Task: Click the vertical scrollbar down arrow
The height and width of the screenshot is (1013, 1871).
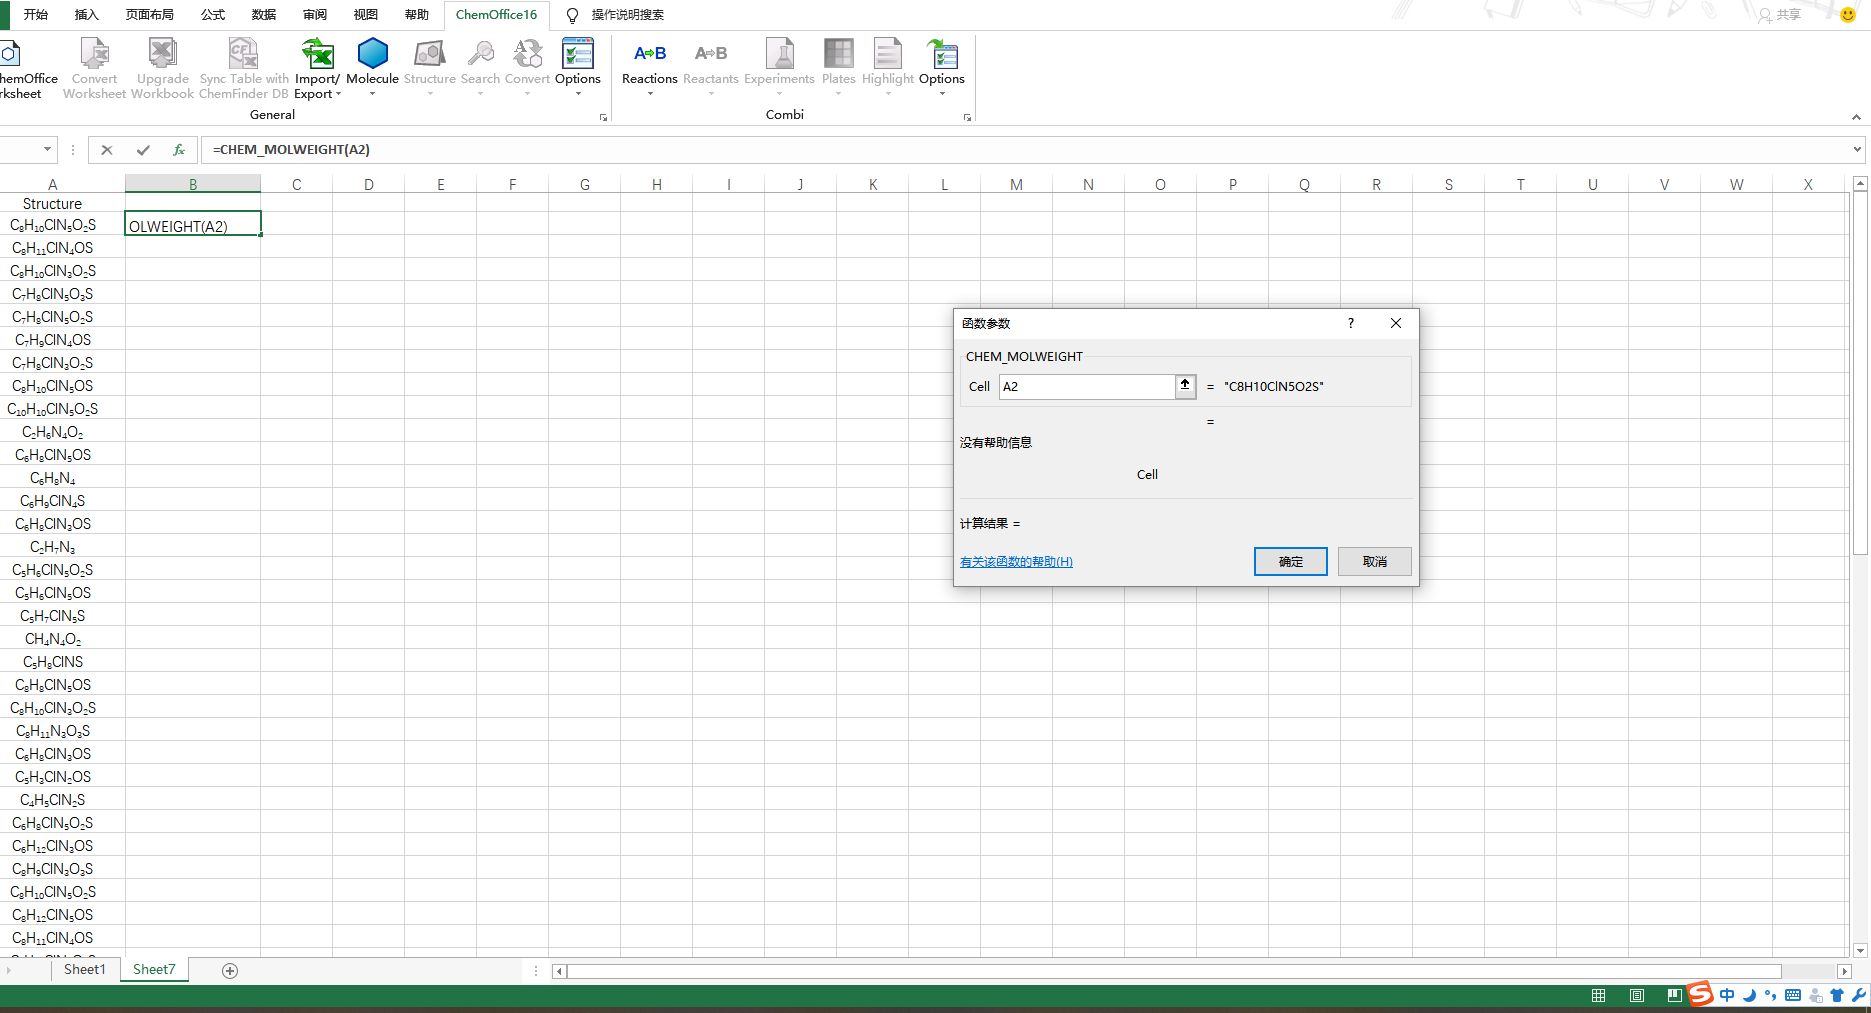Action: pos(1860,951)
